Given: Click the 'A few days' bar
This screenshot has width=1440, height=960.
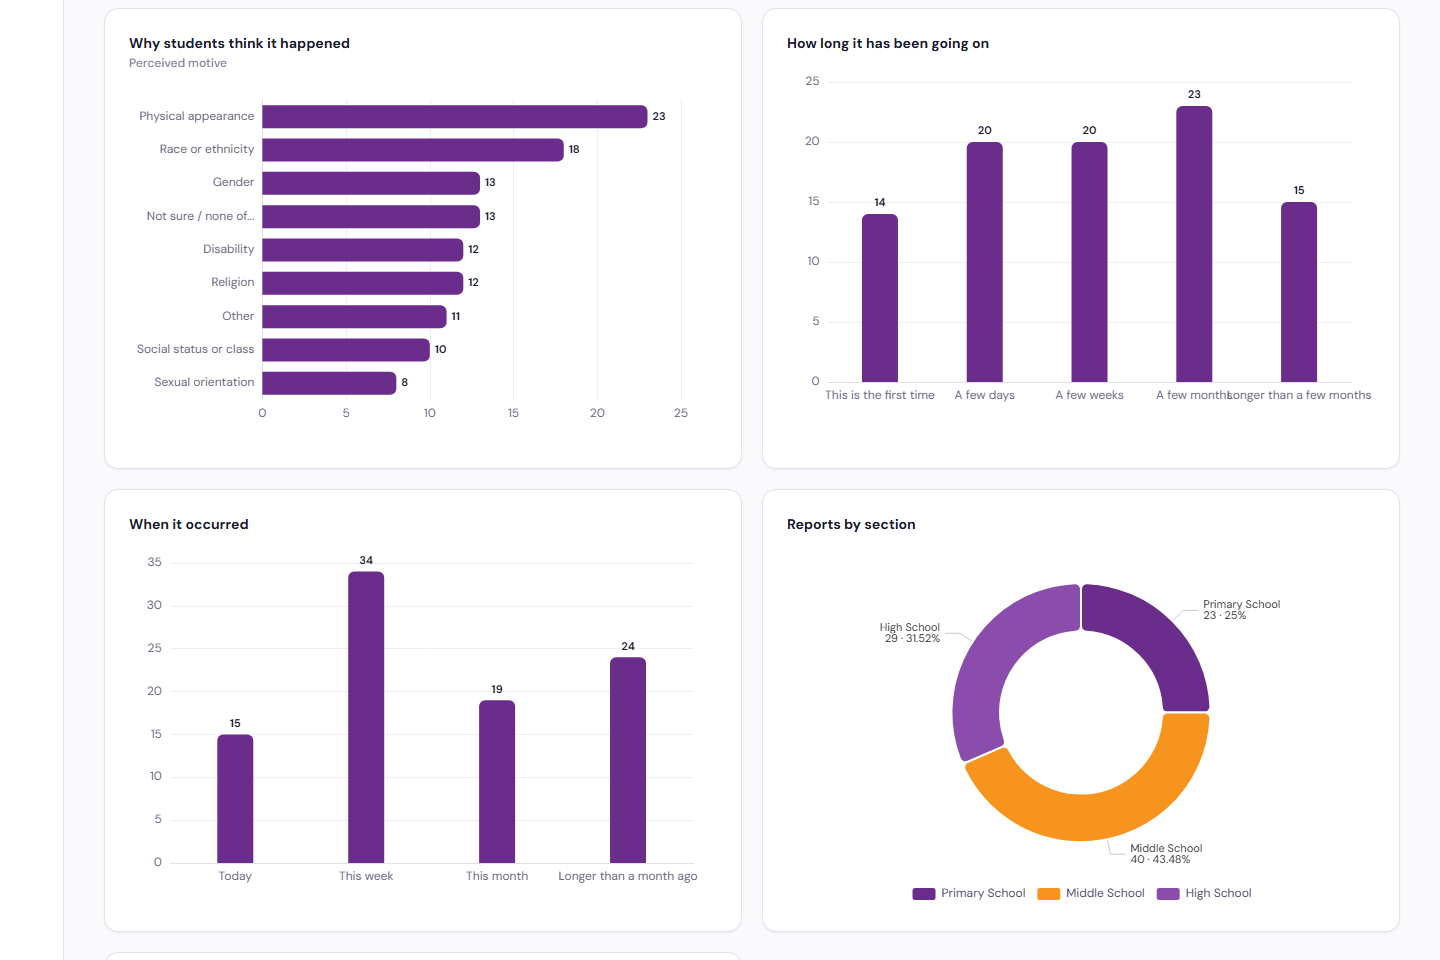Looking at the screenshot, I should [985, 262].
